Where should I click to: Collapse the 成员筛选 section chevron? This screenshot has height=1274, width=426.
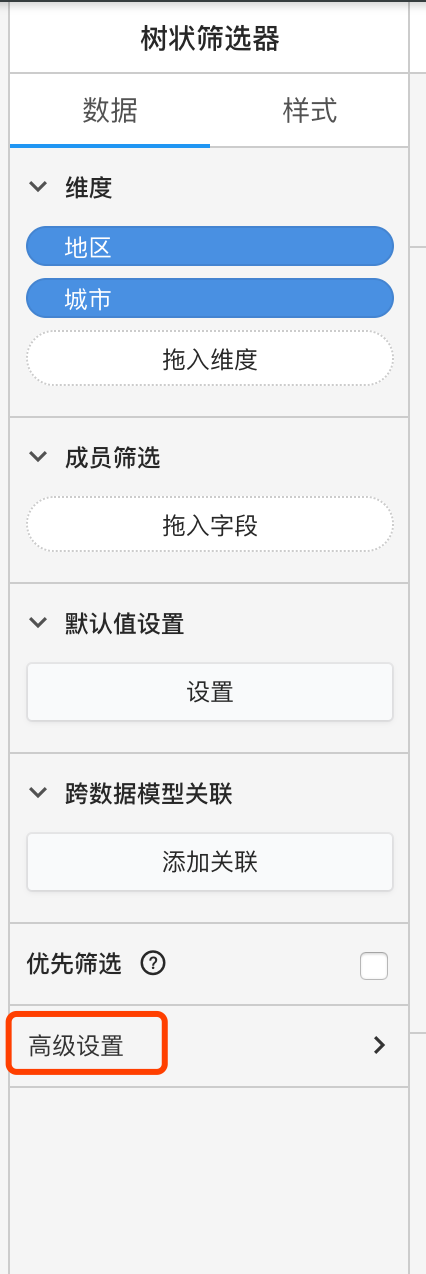[39, 457]
